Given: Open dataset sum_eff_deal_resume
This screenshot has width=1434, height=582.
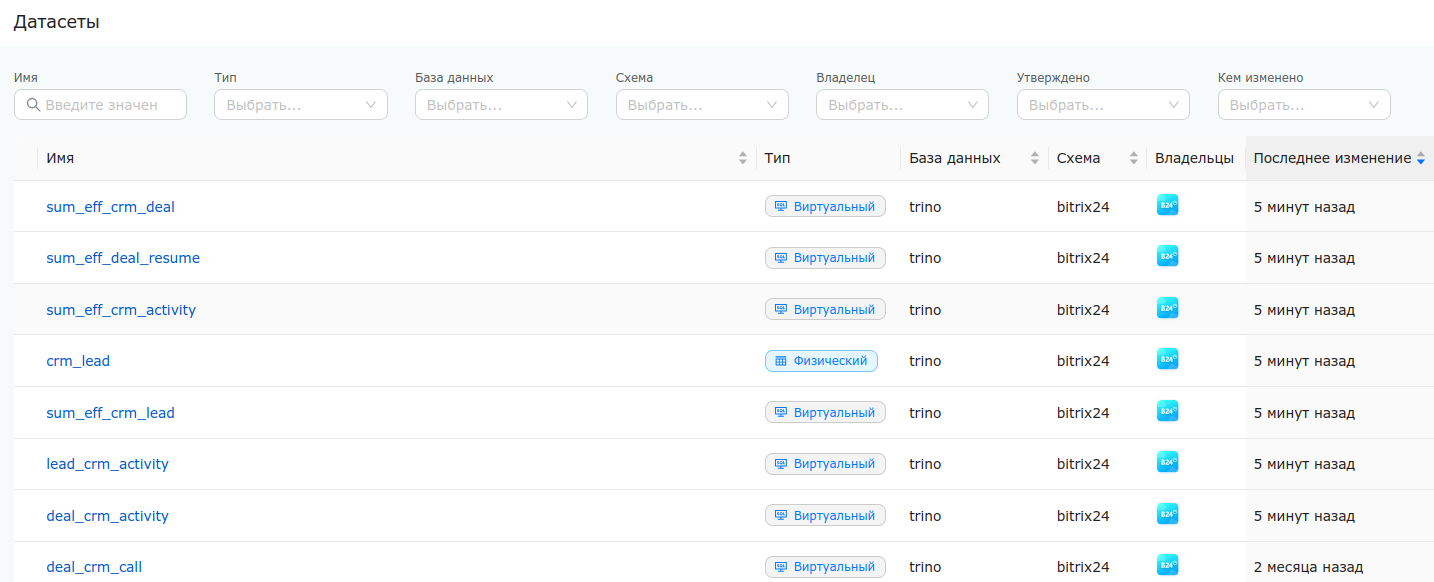Looking at the screenshot, I should click(123, 258).
